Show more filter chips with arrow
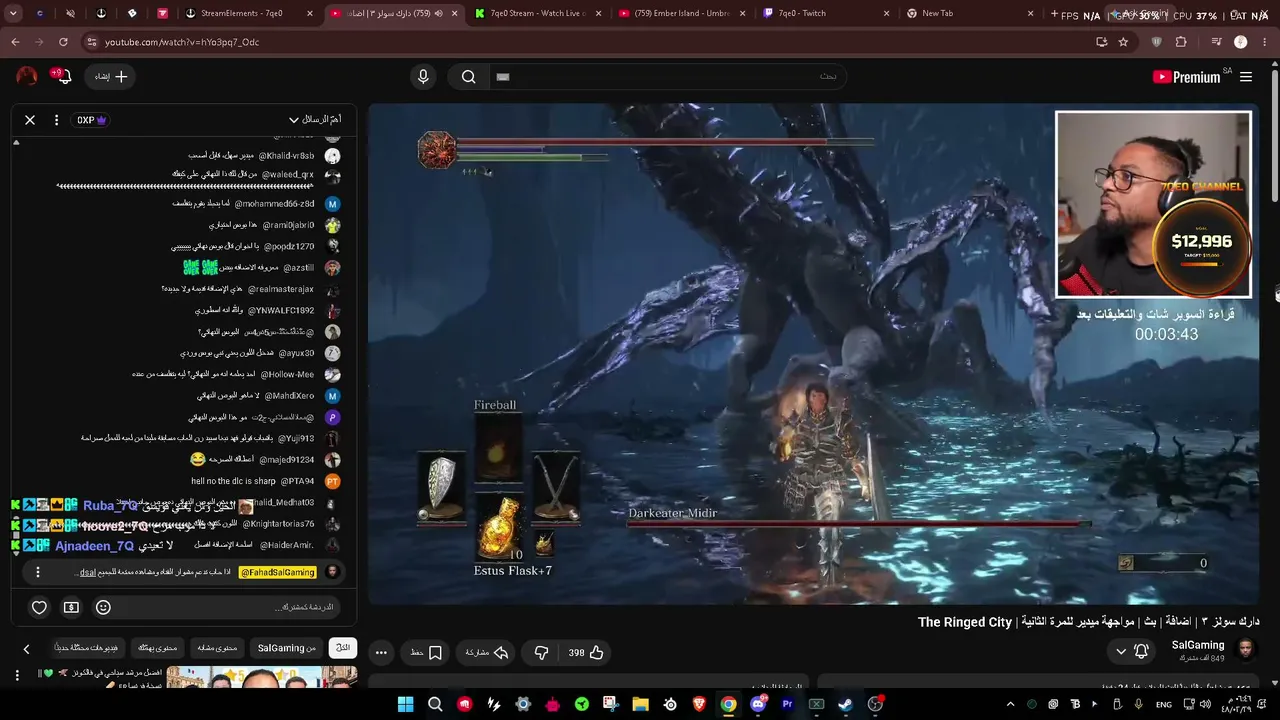 pyautogui.click(x=27, y=649)
